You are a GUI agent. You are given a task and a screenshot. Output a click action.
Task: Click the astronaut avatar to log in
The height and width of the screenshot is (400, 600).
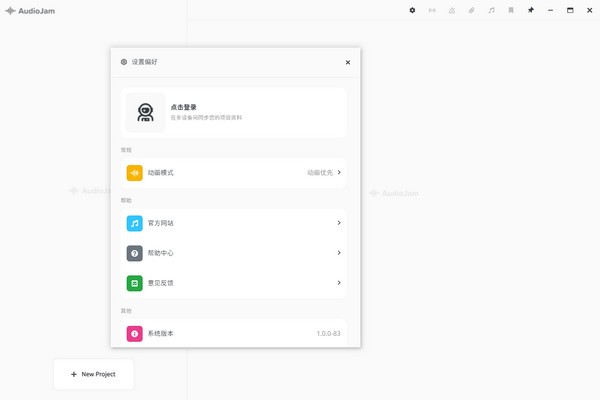point(146,112)
